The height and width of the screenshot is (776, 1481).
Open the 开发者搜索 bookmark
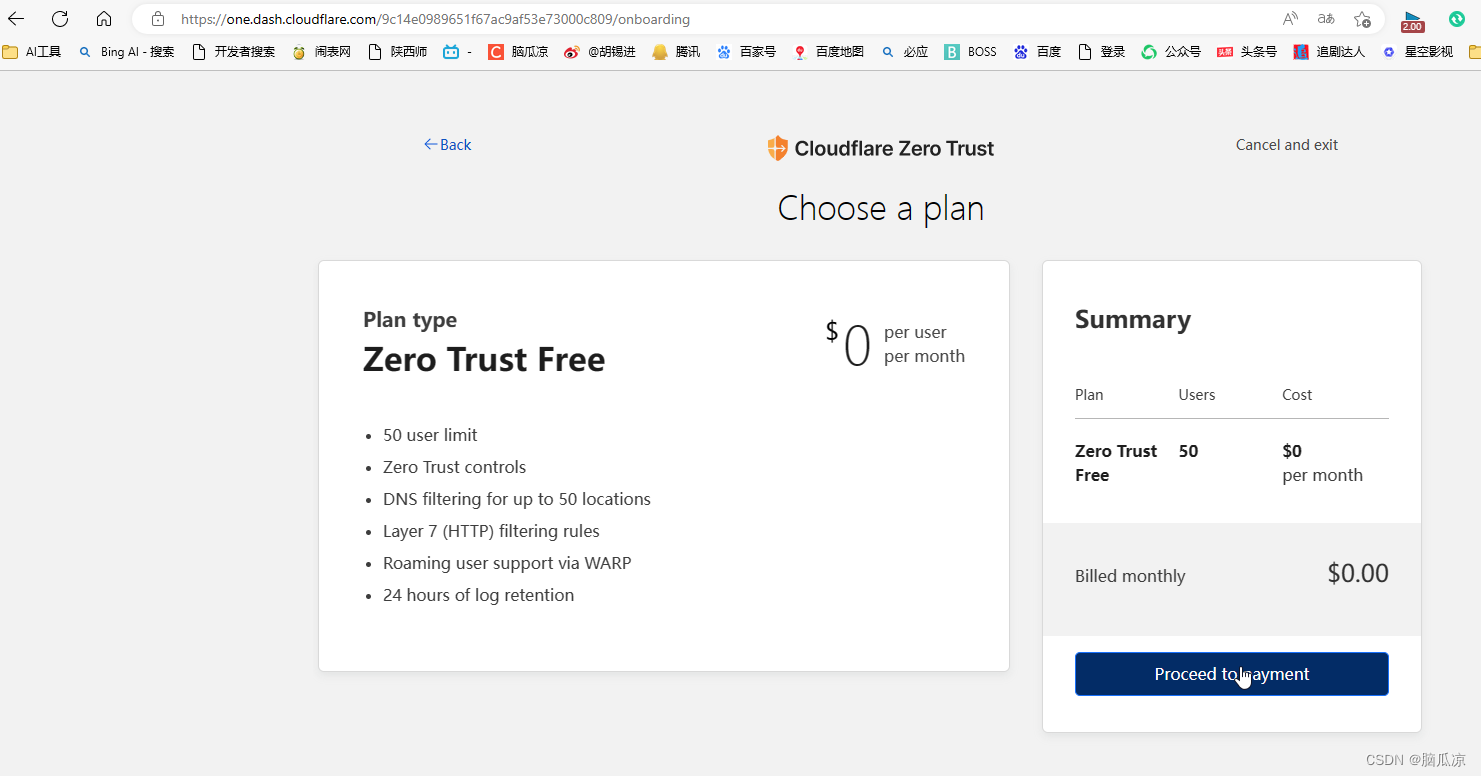tap(233, 52)
